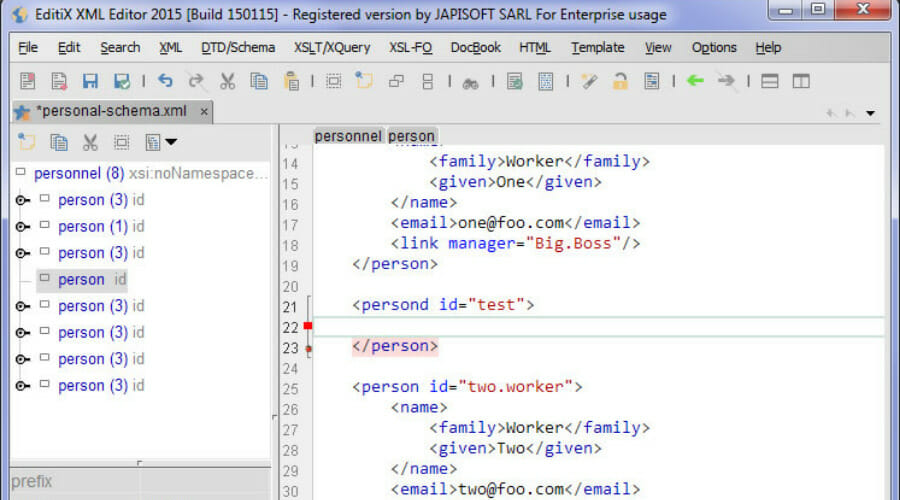Click the Select node toolbar icon
900x500 pixels.
click(333, 81)
